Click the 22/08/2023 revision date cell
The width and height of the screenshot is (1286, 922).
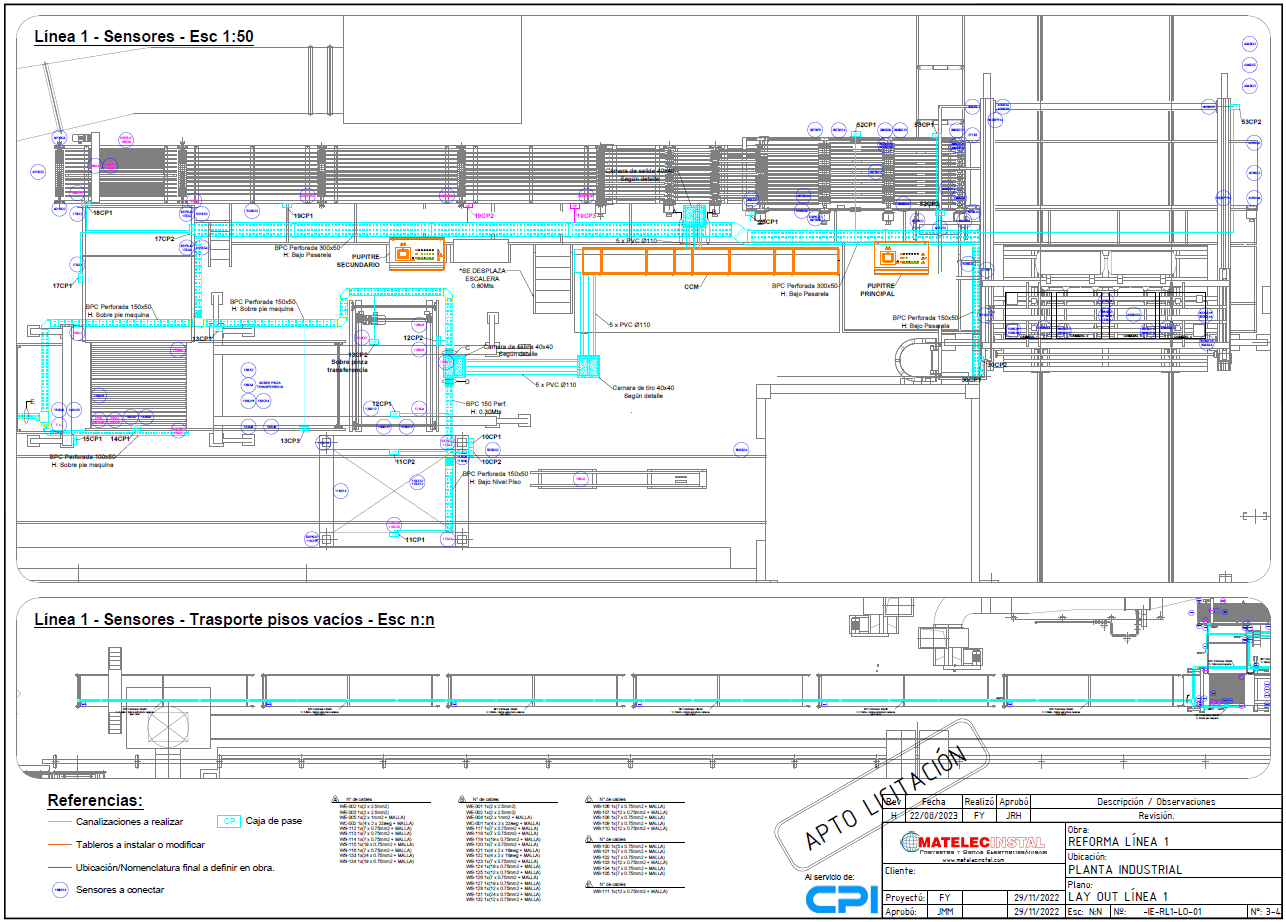pos(932,815)
